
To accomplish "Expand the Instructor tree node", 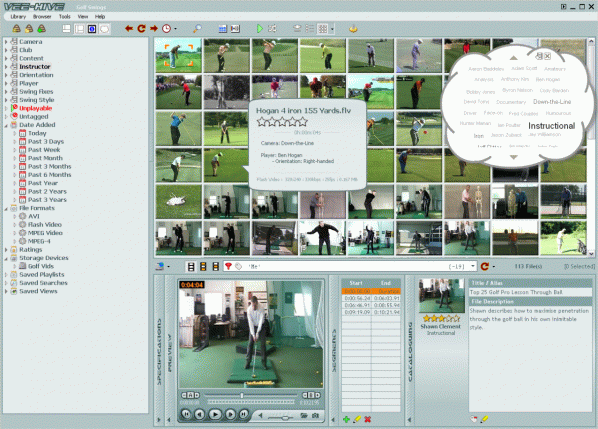I will [x=6, y=67].
